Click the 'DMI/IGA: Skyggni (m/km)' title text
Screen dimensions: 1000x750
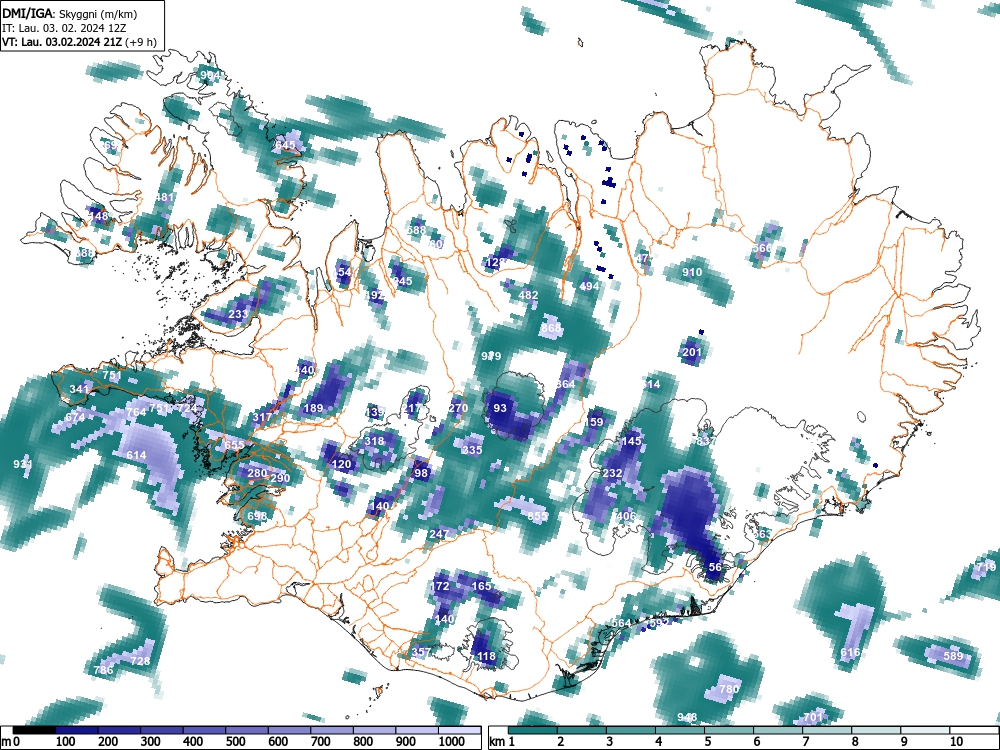coord(70,13)
